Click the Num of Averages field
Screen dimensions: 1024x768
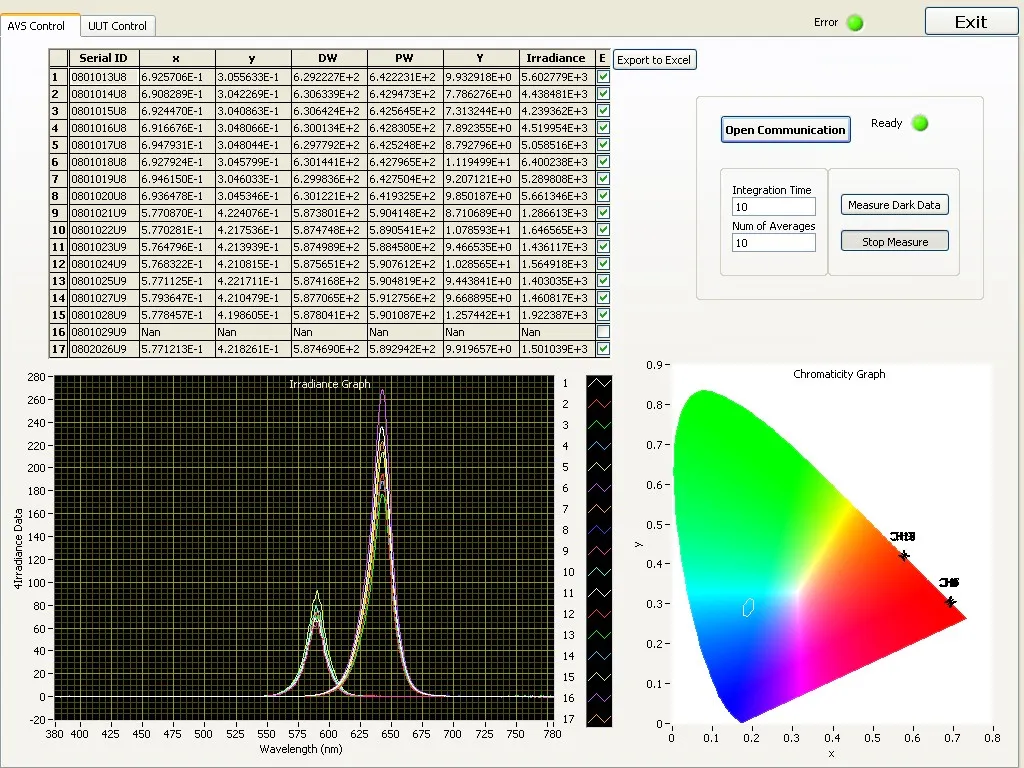(773, 243)
